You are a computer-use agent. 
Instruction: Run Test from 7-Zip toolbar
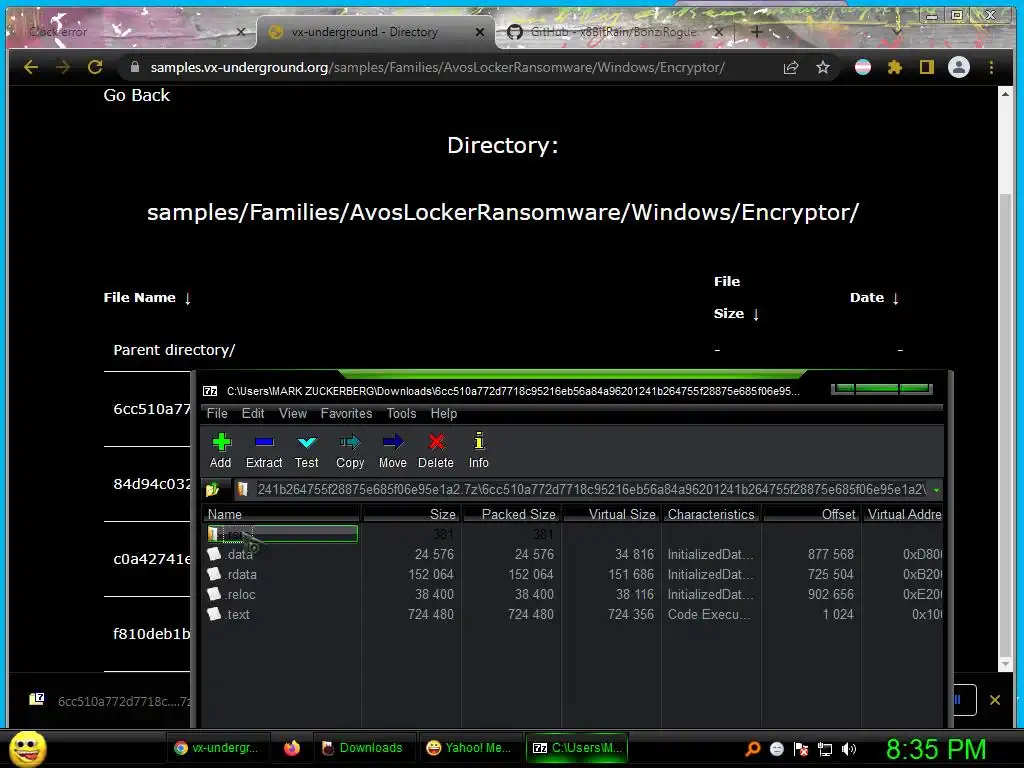(306, 450)
